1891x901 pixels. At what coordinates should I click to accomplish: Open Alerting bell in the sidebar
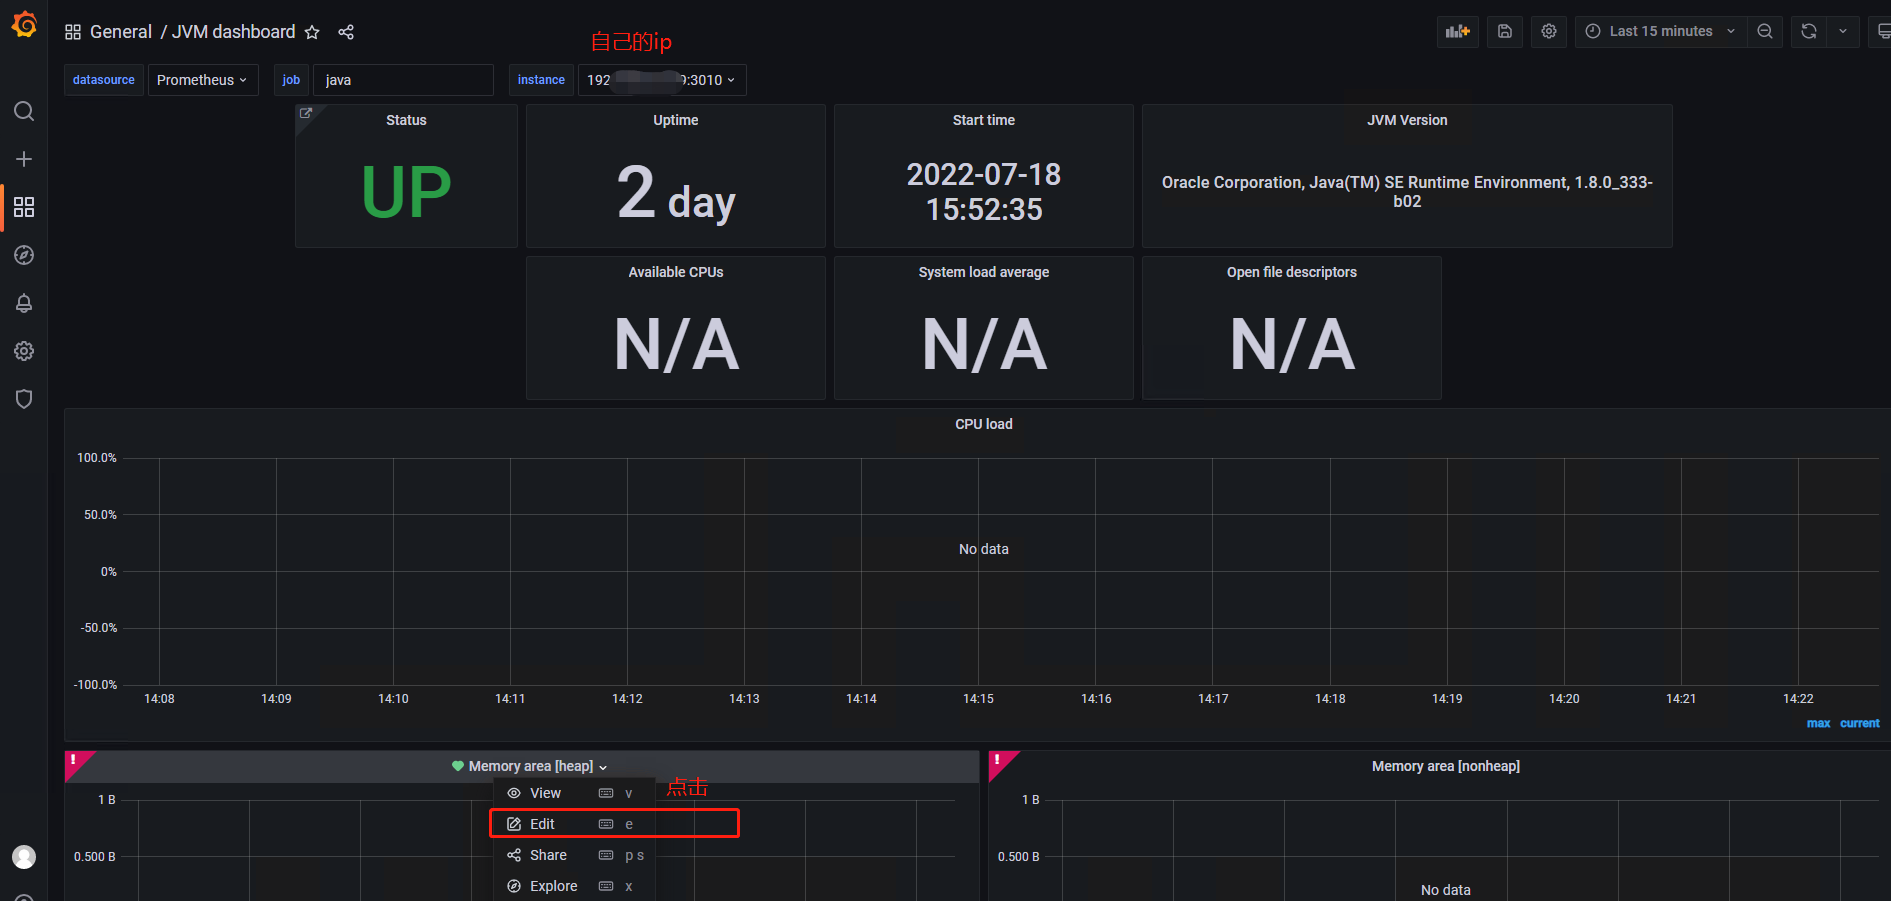pyautogui.click(x=24, y=303)
